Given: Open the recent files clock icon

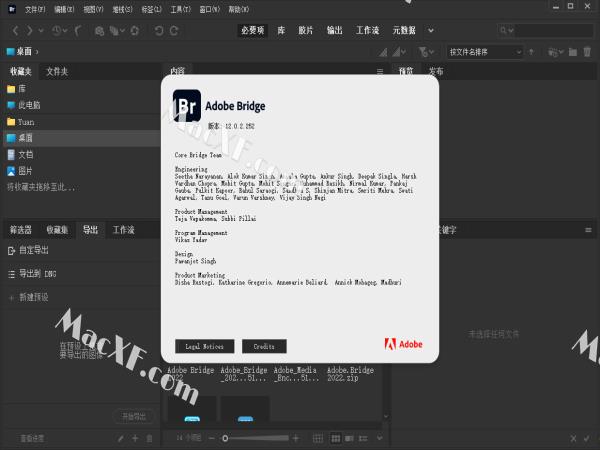Looking at the screenshot, I should pos(56,30).
